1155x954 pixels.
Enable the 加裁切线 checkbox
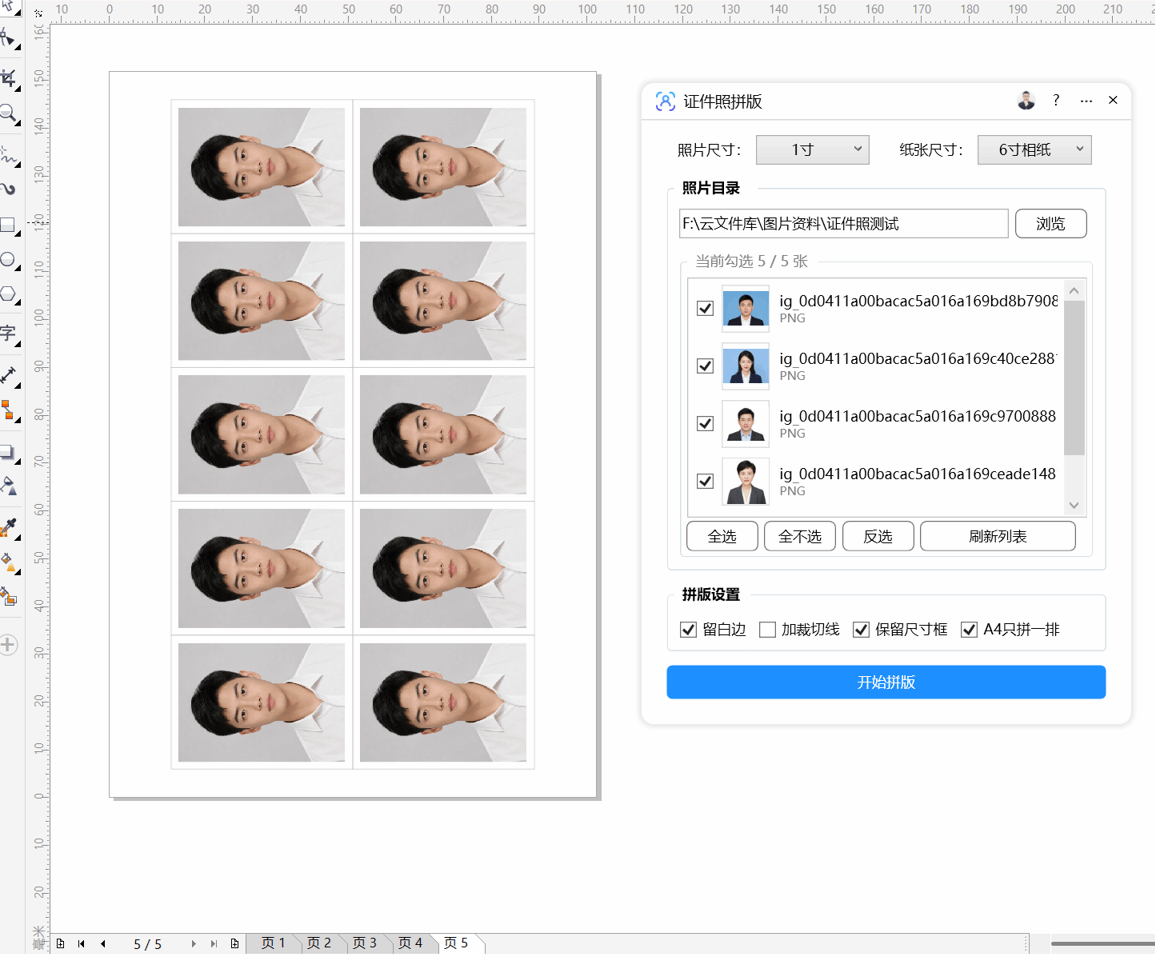point(768,629)
